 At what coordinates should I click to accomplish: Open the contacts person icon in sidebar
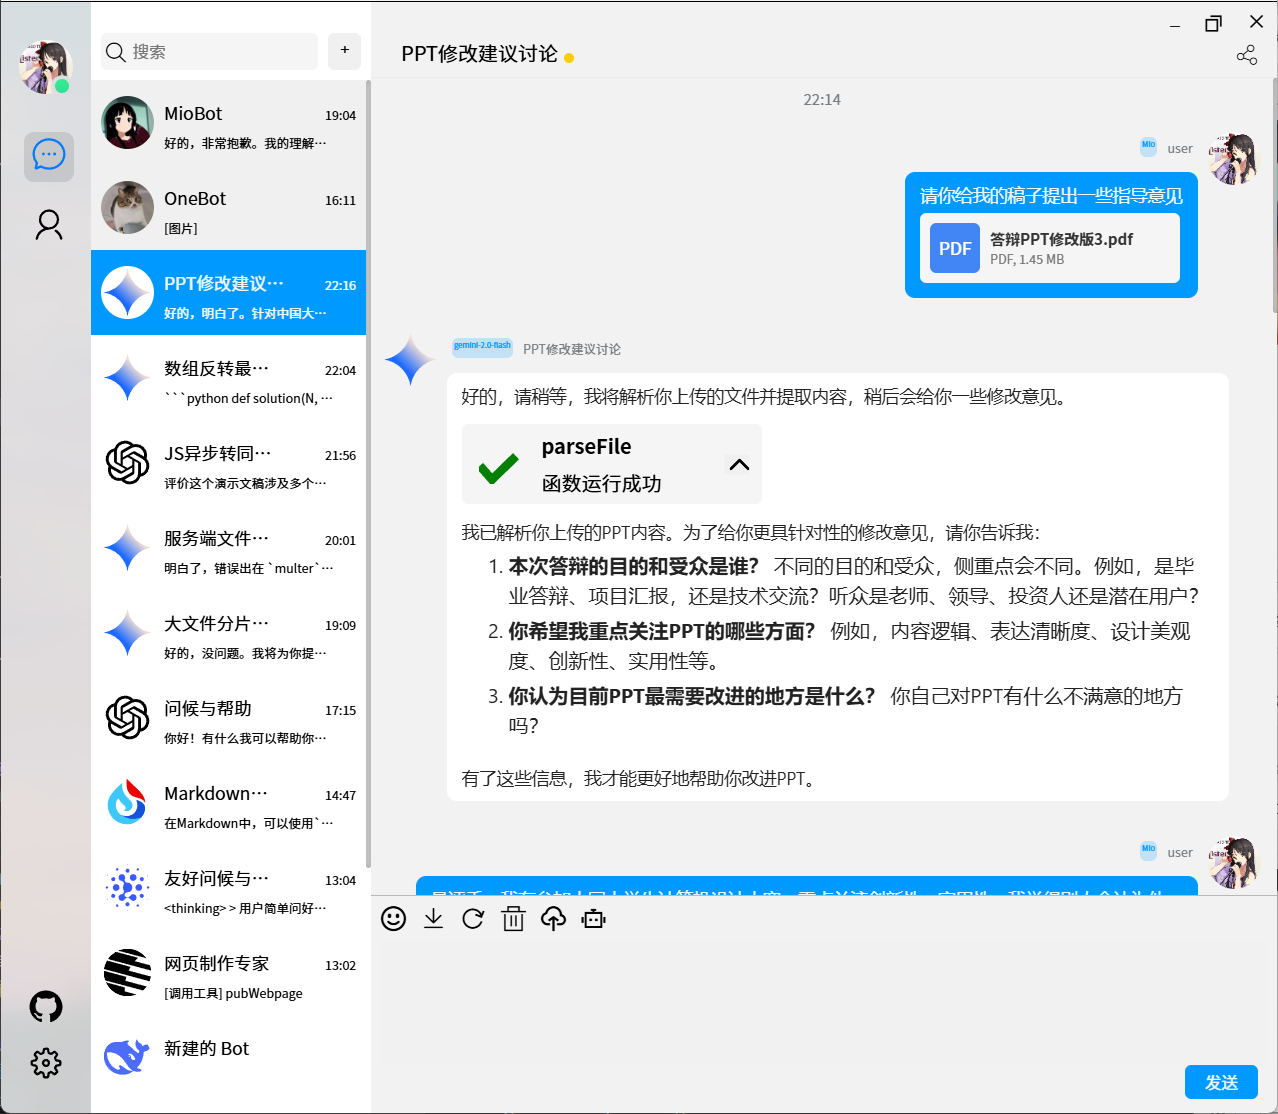[x=49, y=225]
